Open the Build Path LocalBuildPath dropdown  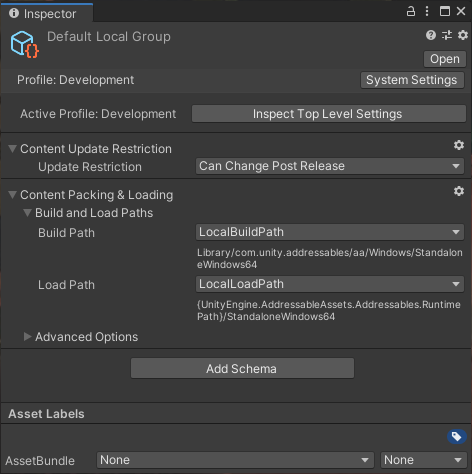click(x=330, y=232)
